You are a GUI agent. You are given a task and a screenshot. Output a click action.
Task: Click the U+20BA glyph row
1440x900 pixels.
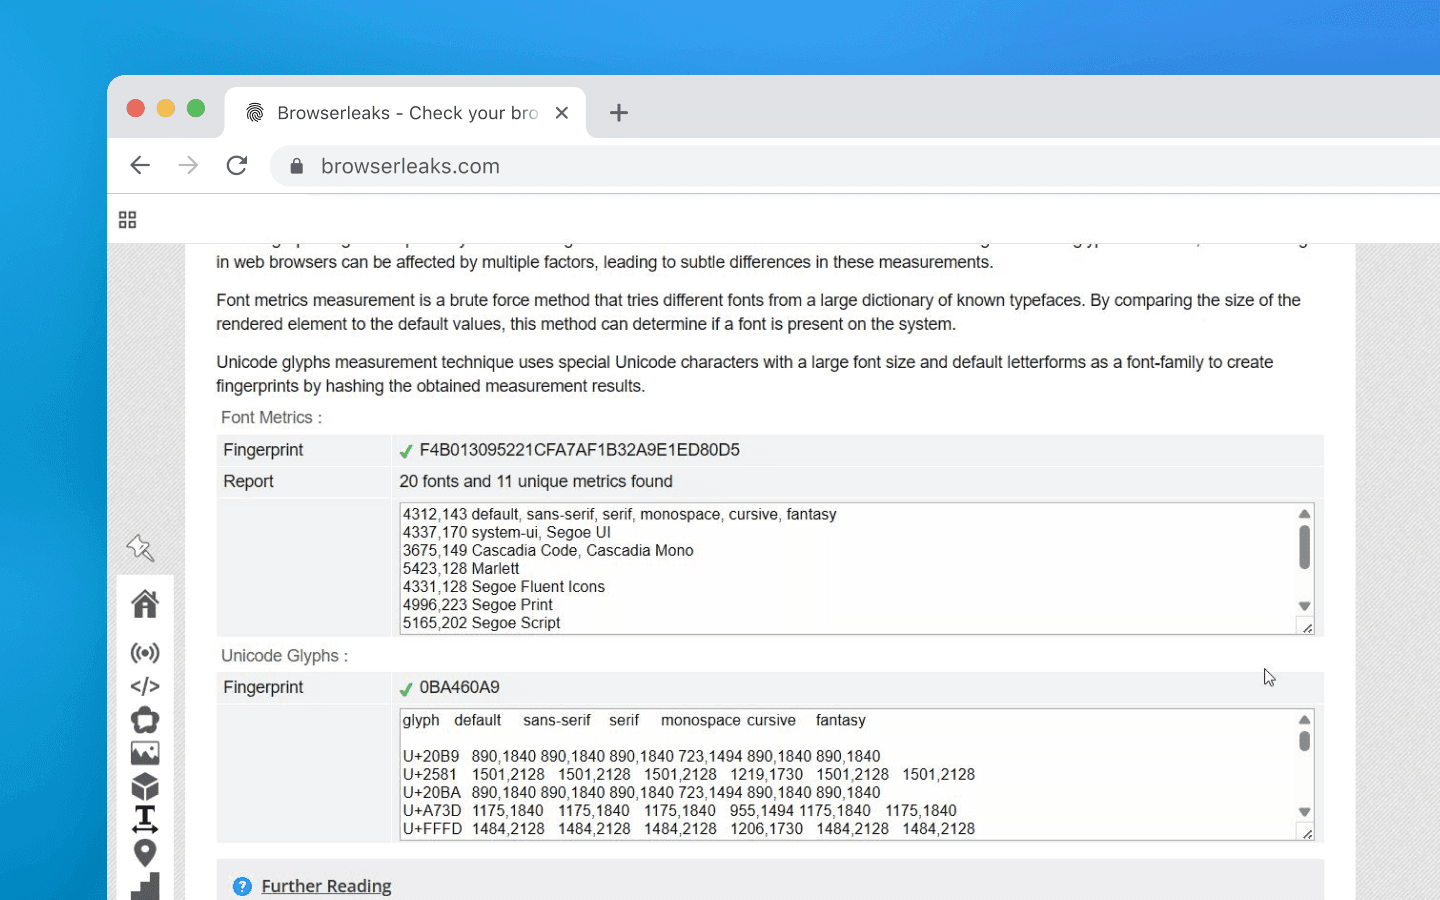coord(641,793)
